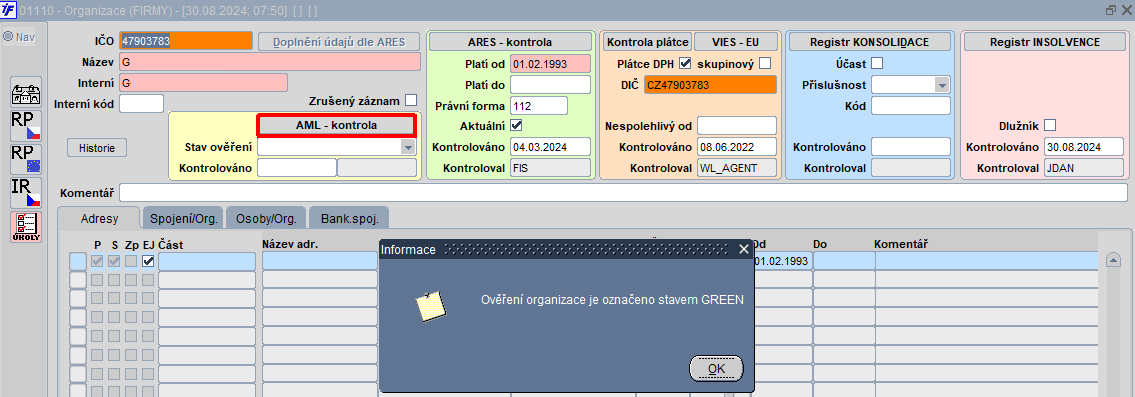Click the Interní field
The height and width of the screenshot is (397, 1135).
pos(203,83)
